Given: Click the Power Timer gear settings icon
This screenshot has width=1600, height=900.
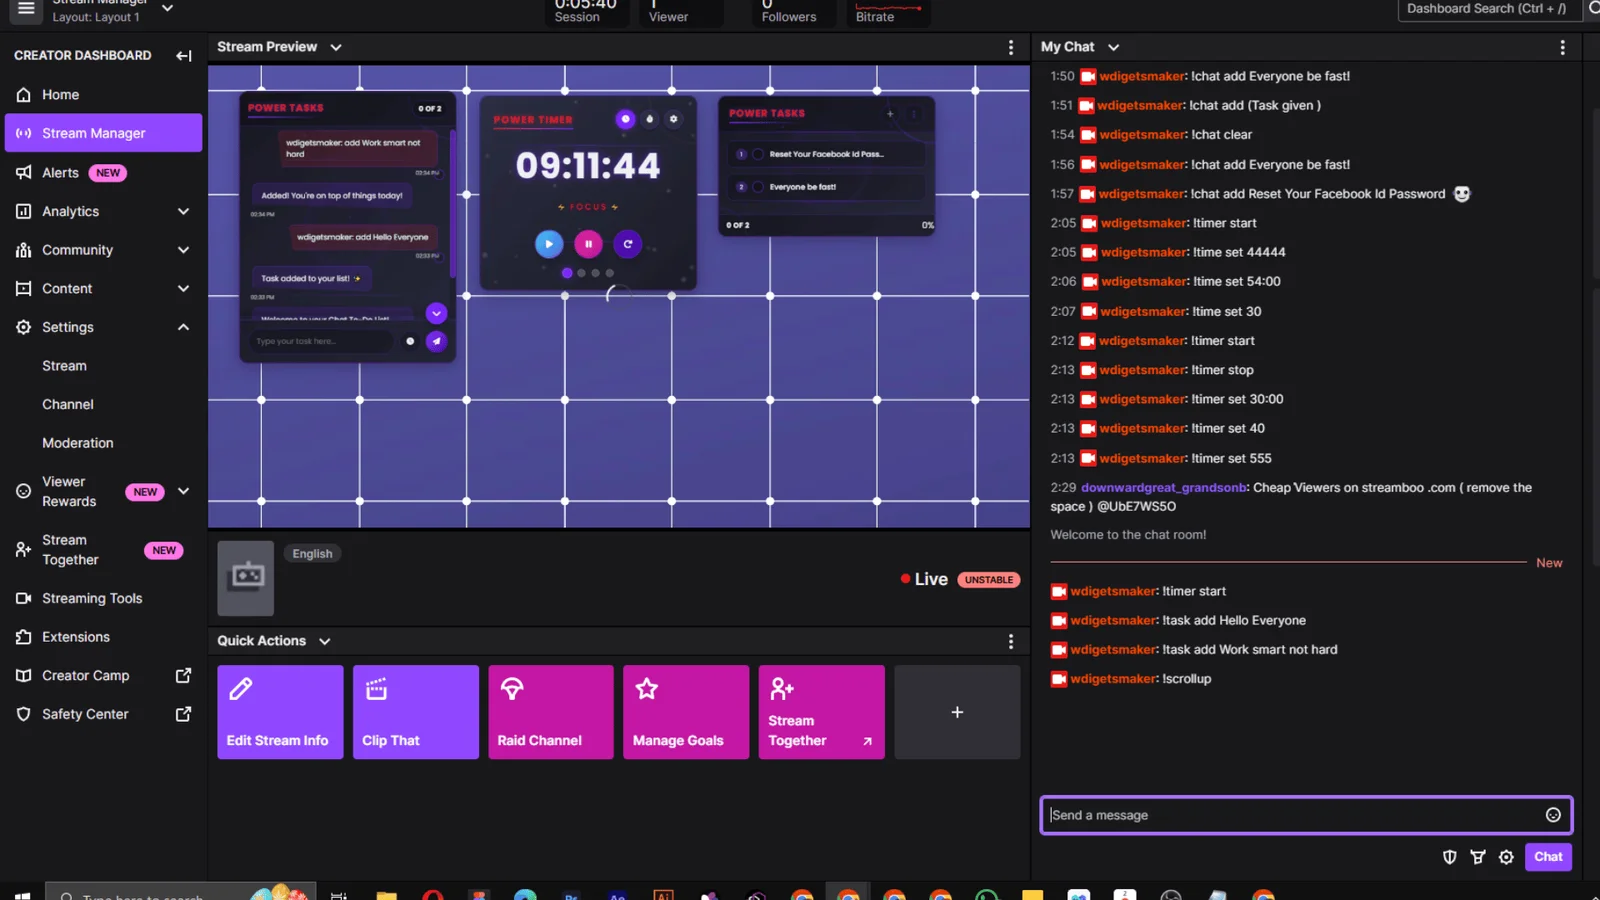Looking at the screenshot, I should click(674, 119).
